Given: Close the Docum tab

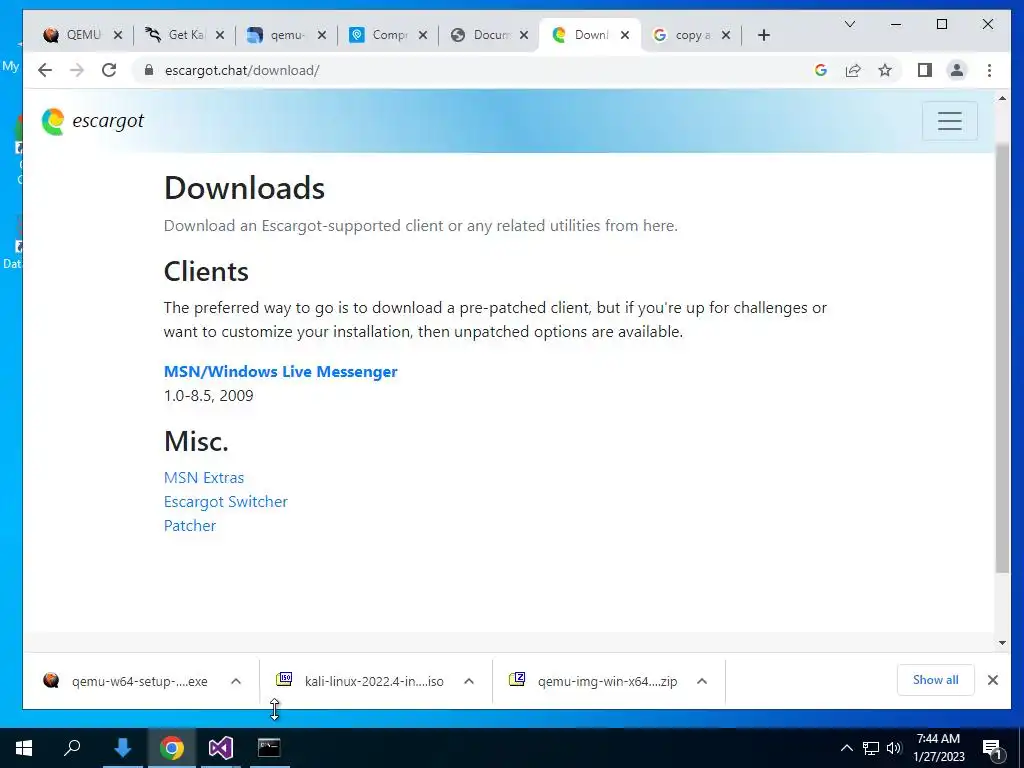Looking at the screenshot, I should pyautogui.click(x=524, y=35).
